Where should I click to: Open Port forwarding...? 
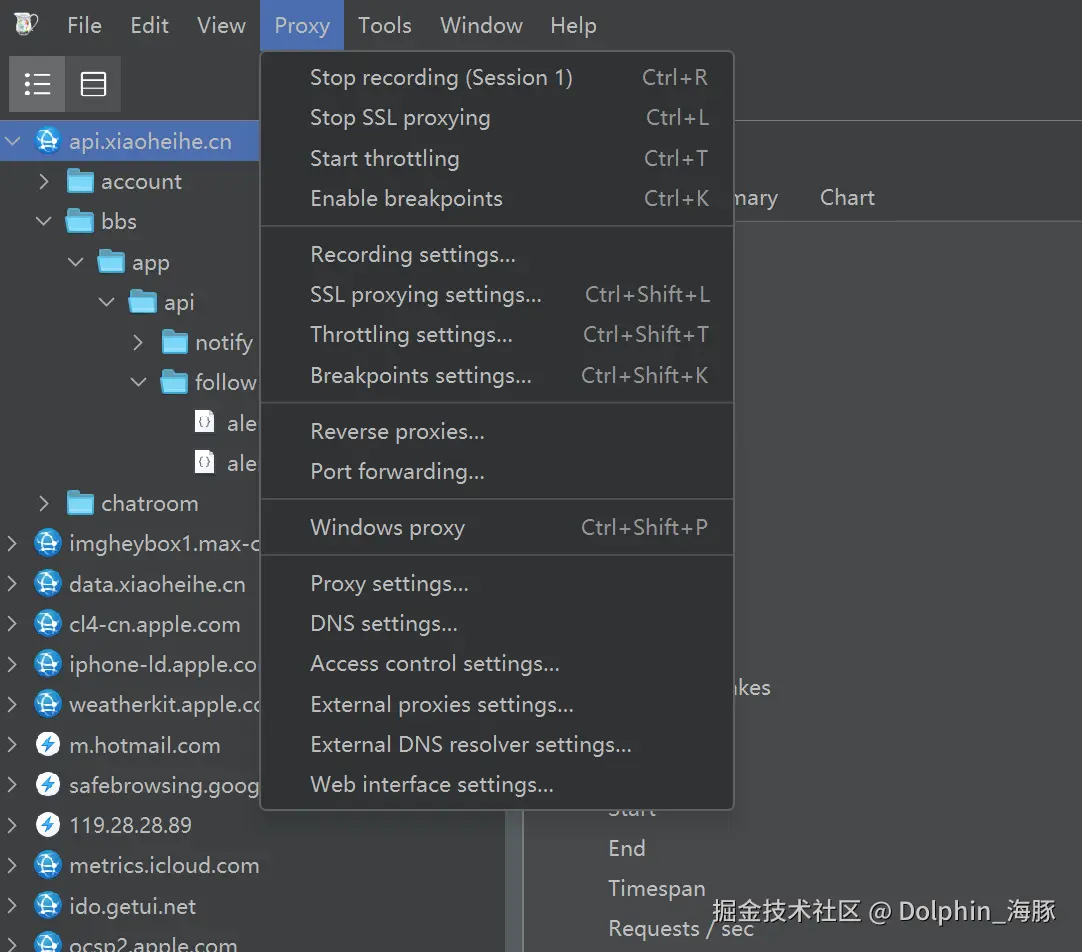(x=497, y=471)
